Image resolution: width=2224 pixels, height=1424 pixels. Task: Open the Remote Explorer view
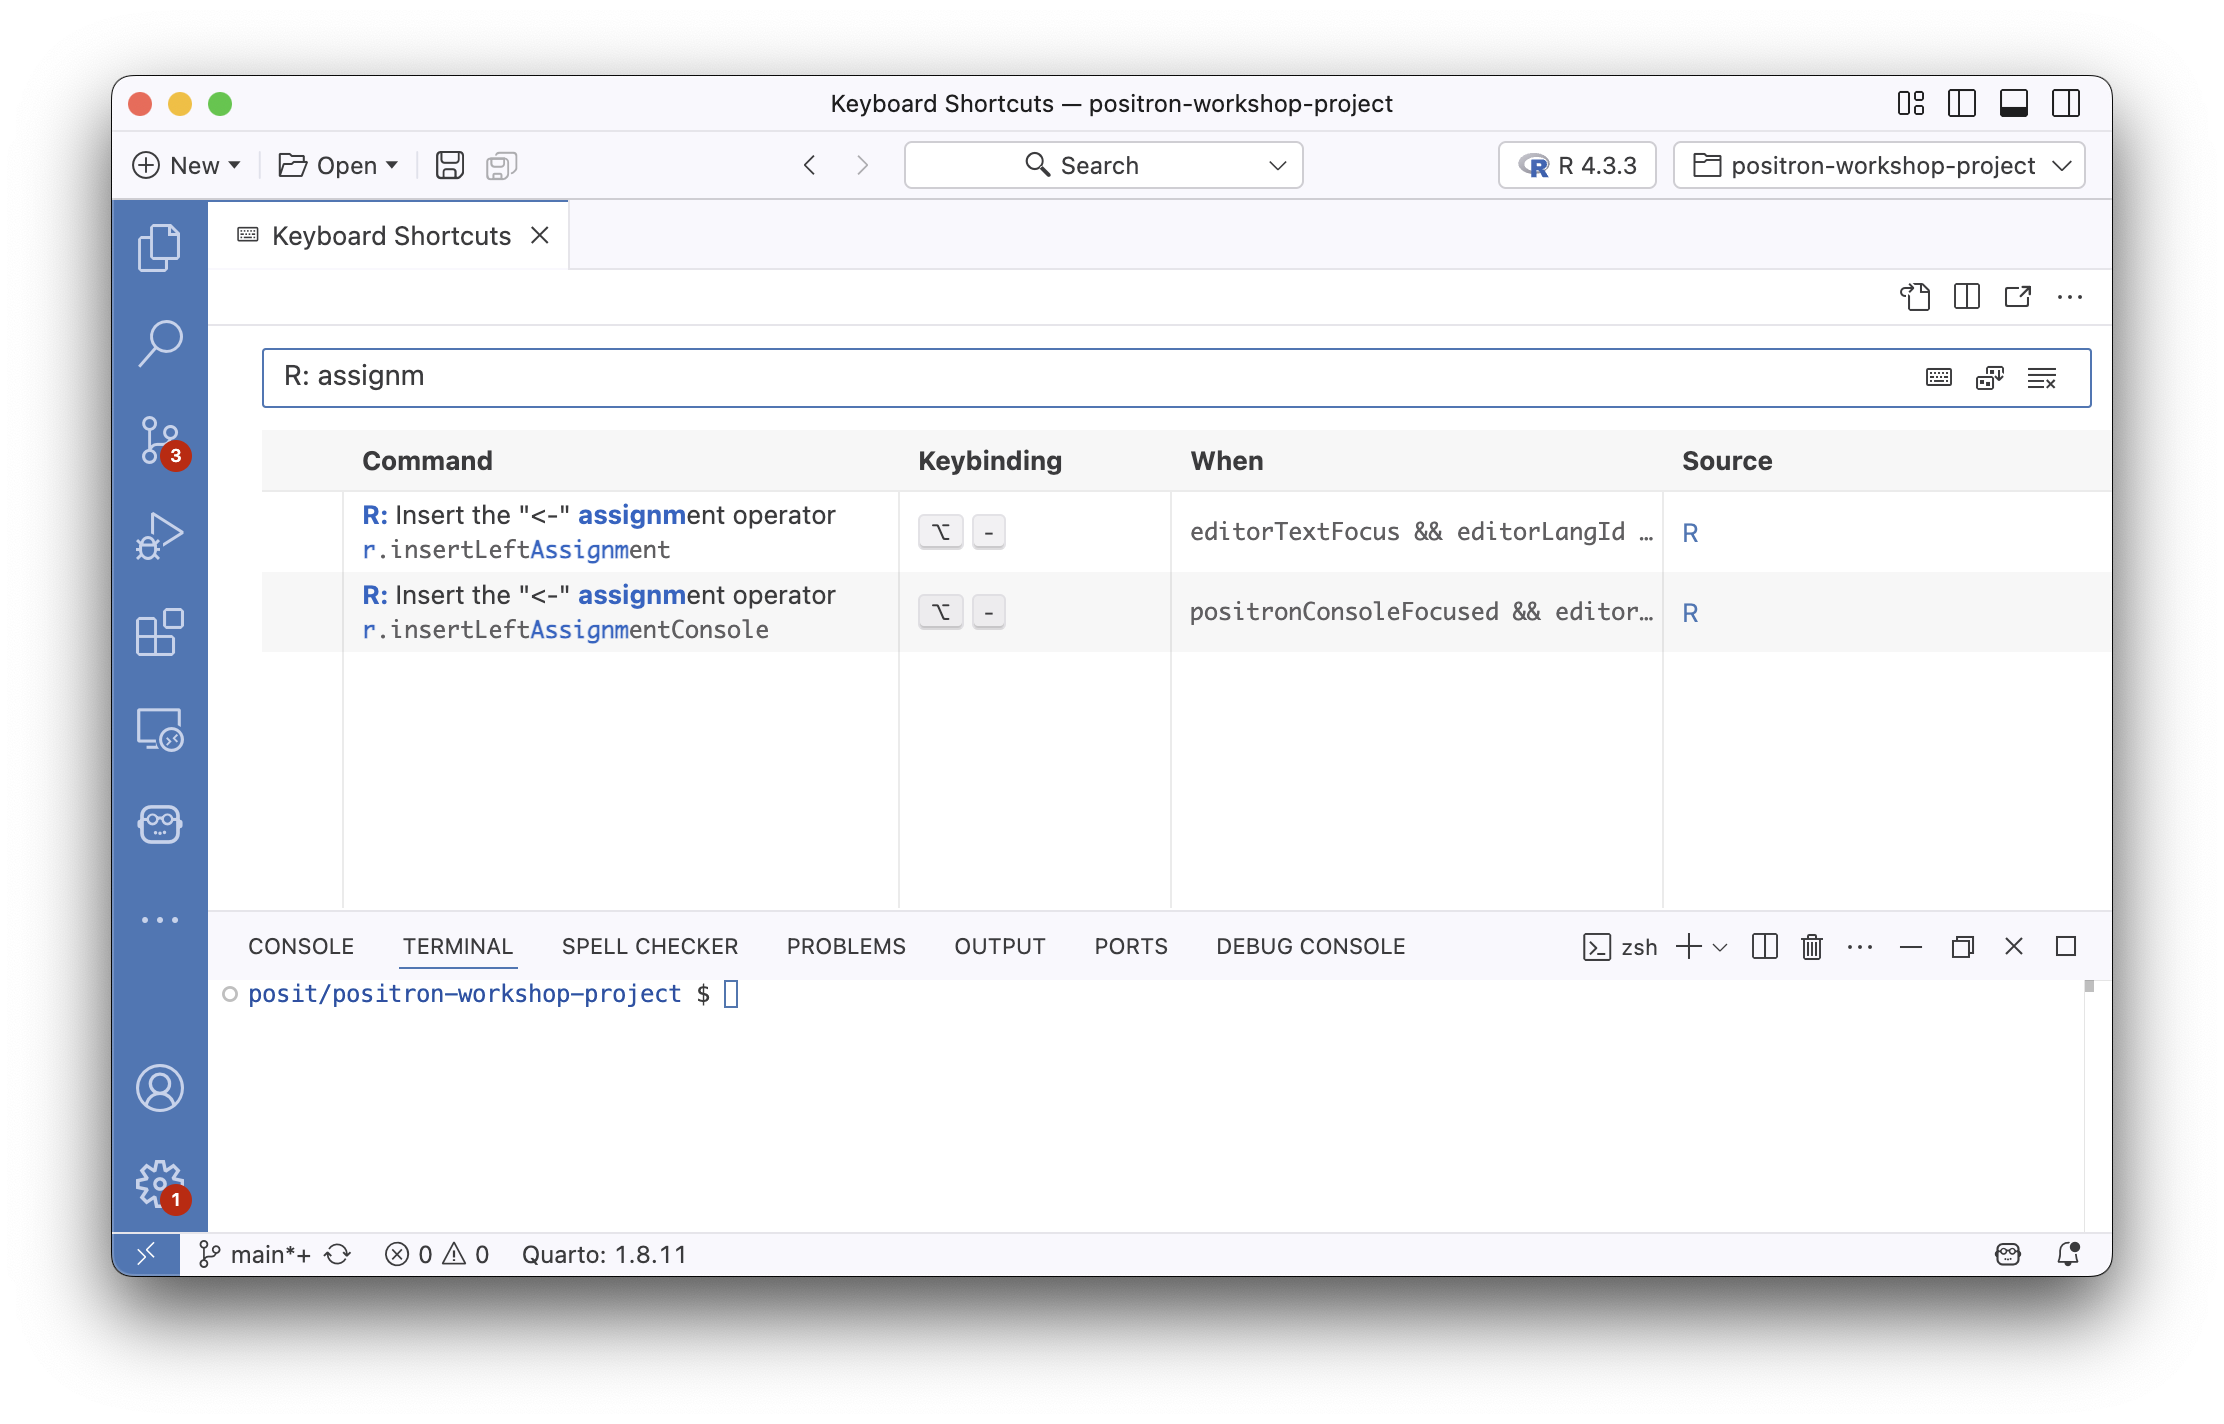pos(159,729)
